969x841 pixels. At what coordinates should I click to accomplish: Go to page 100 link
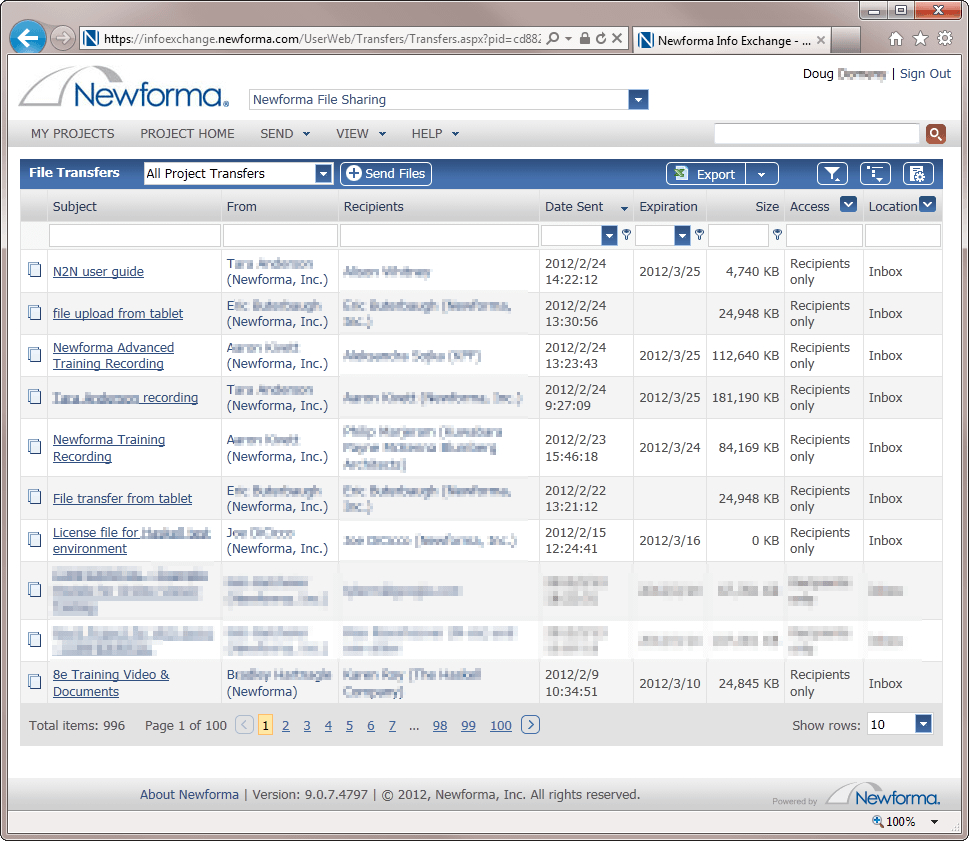[x=501, y=725]
